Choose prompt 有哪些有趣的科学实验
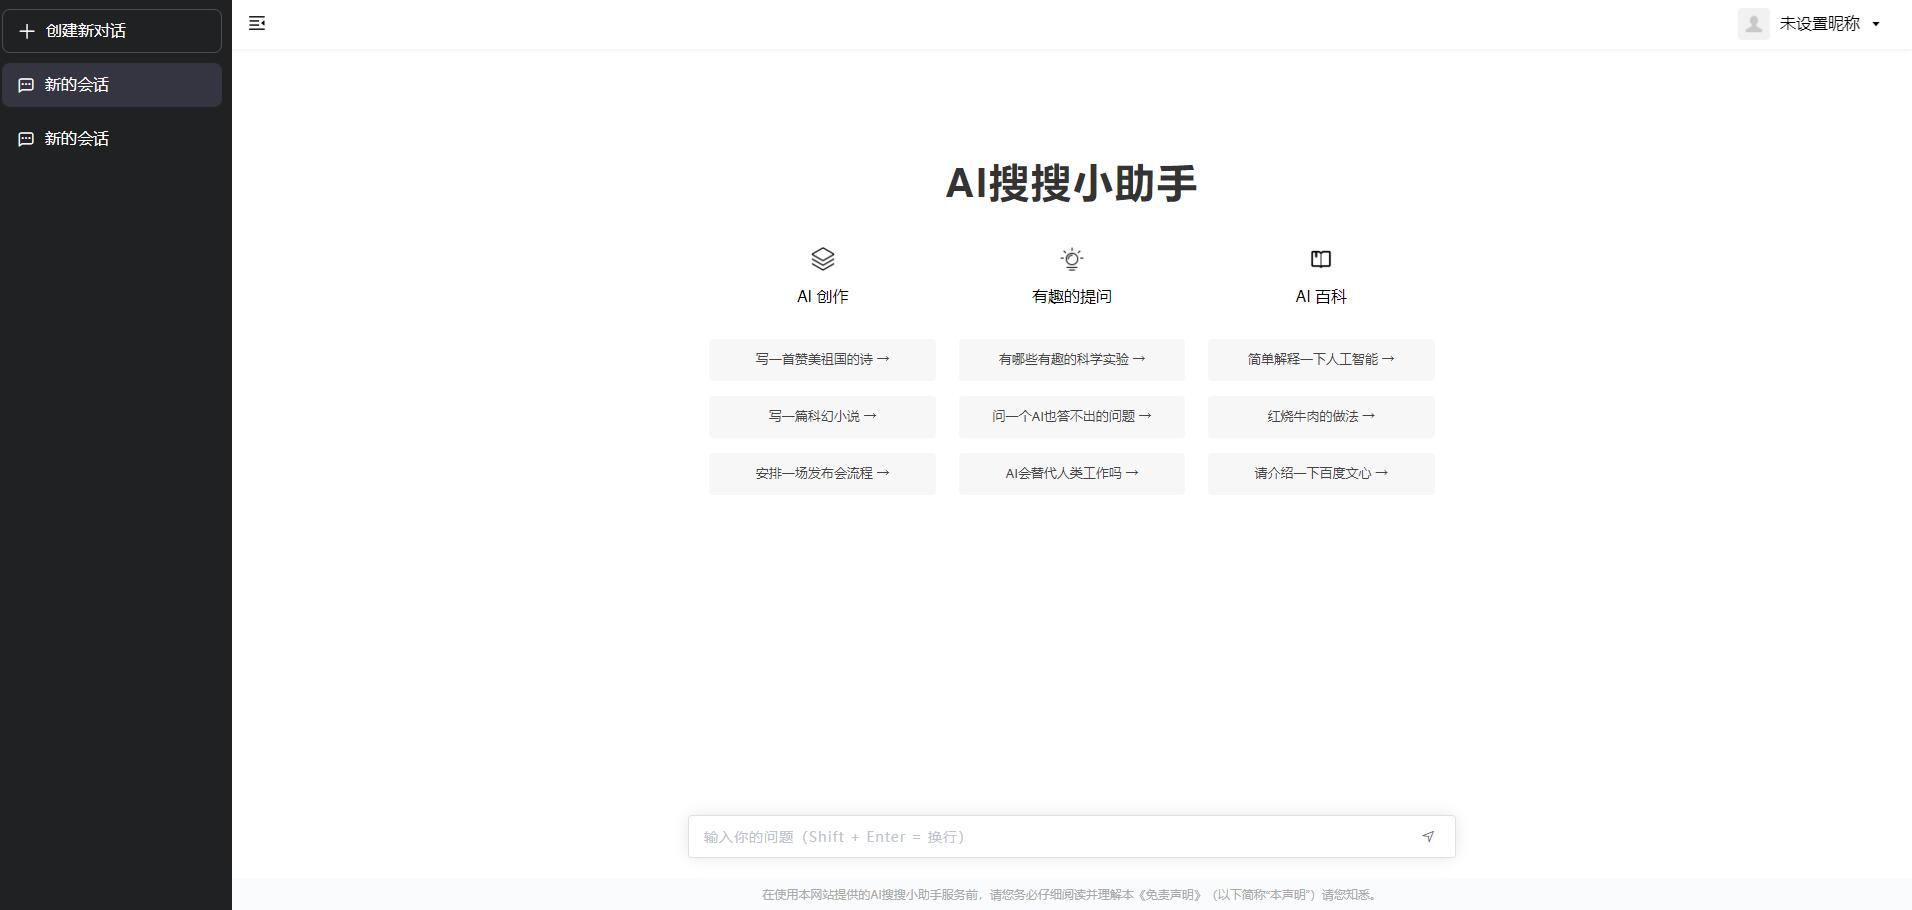 point(1072,360)
